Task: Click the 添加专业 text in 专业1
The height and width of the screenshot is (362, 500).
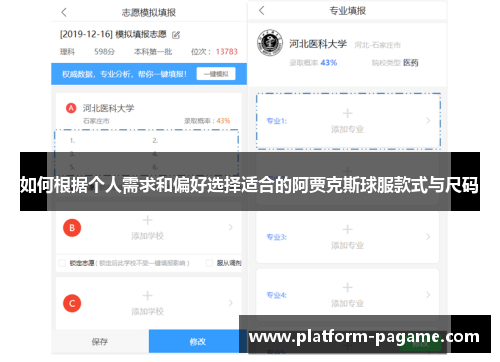Action: pos(347,129)
